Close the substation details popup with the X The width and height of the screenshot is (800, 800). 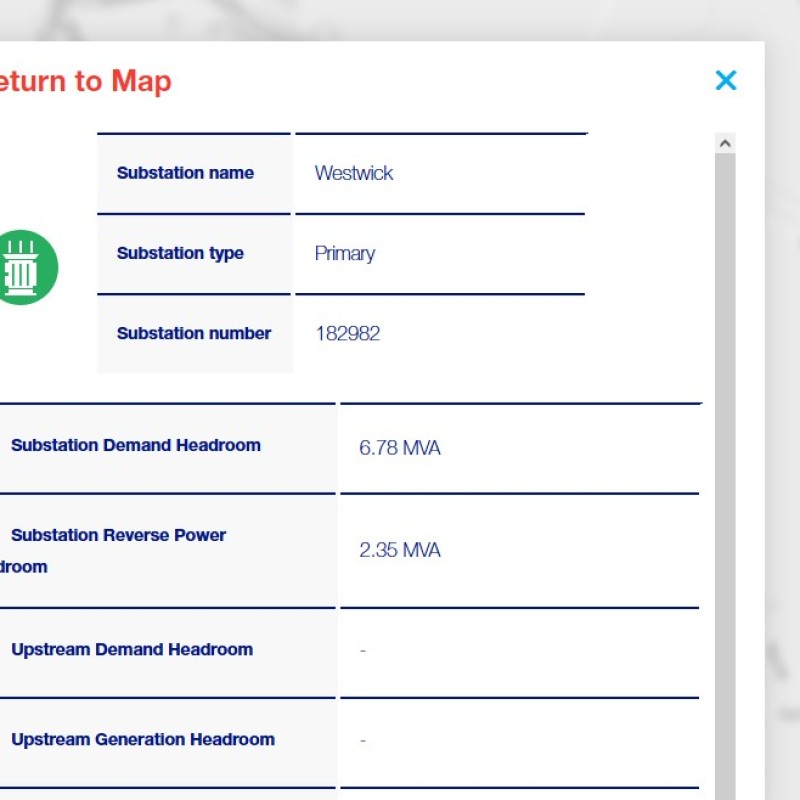point(726,80)
